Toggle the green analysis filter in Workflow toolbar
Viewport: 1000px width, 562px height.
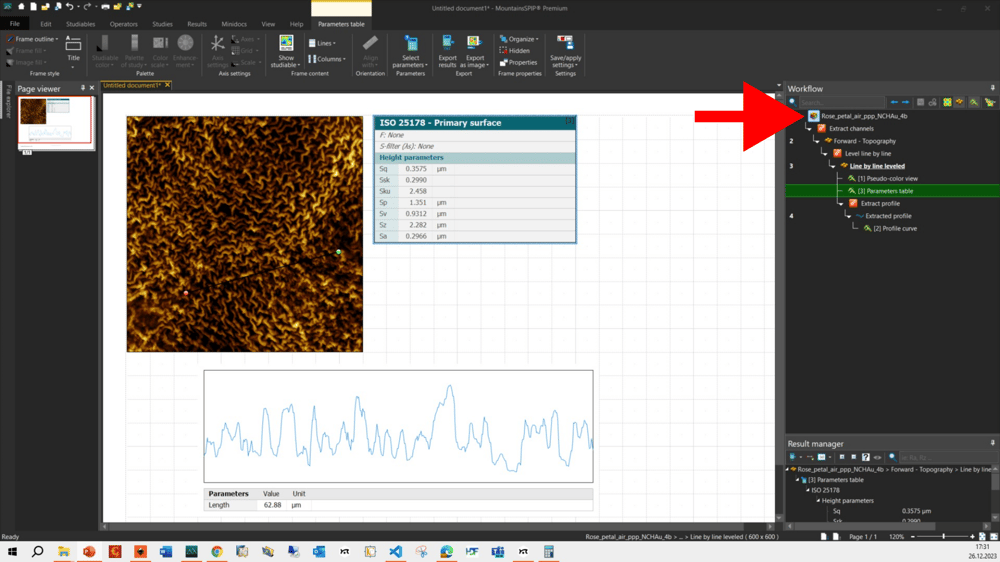[974, 102]
